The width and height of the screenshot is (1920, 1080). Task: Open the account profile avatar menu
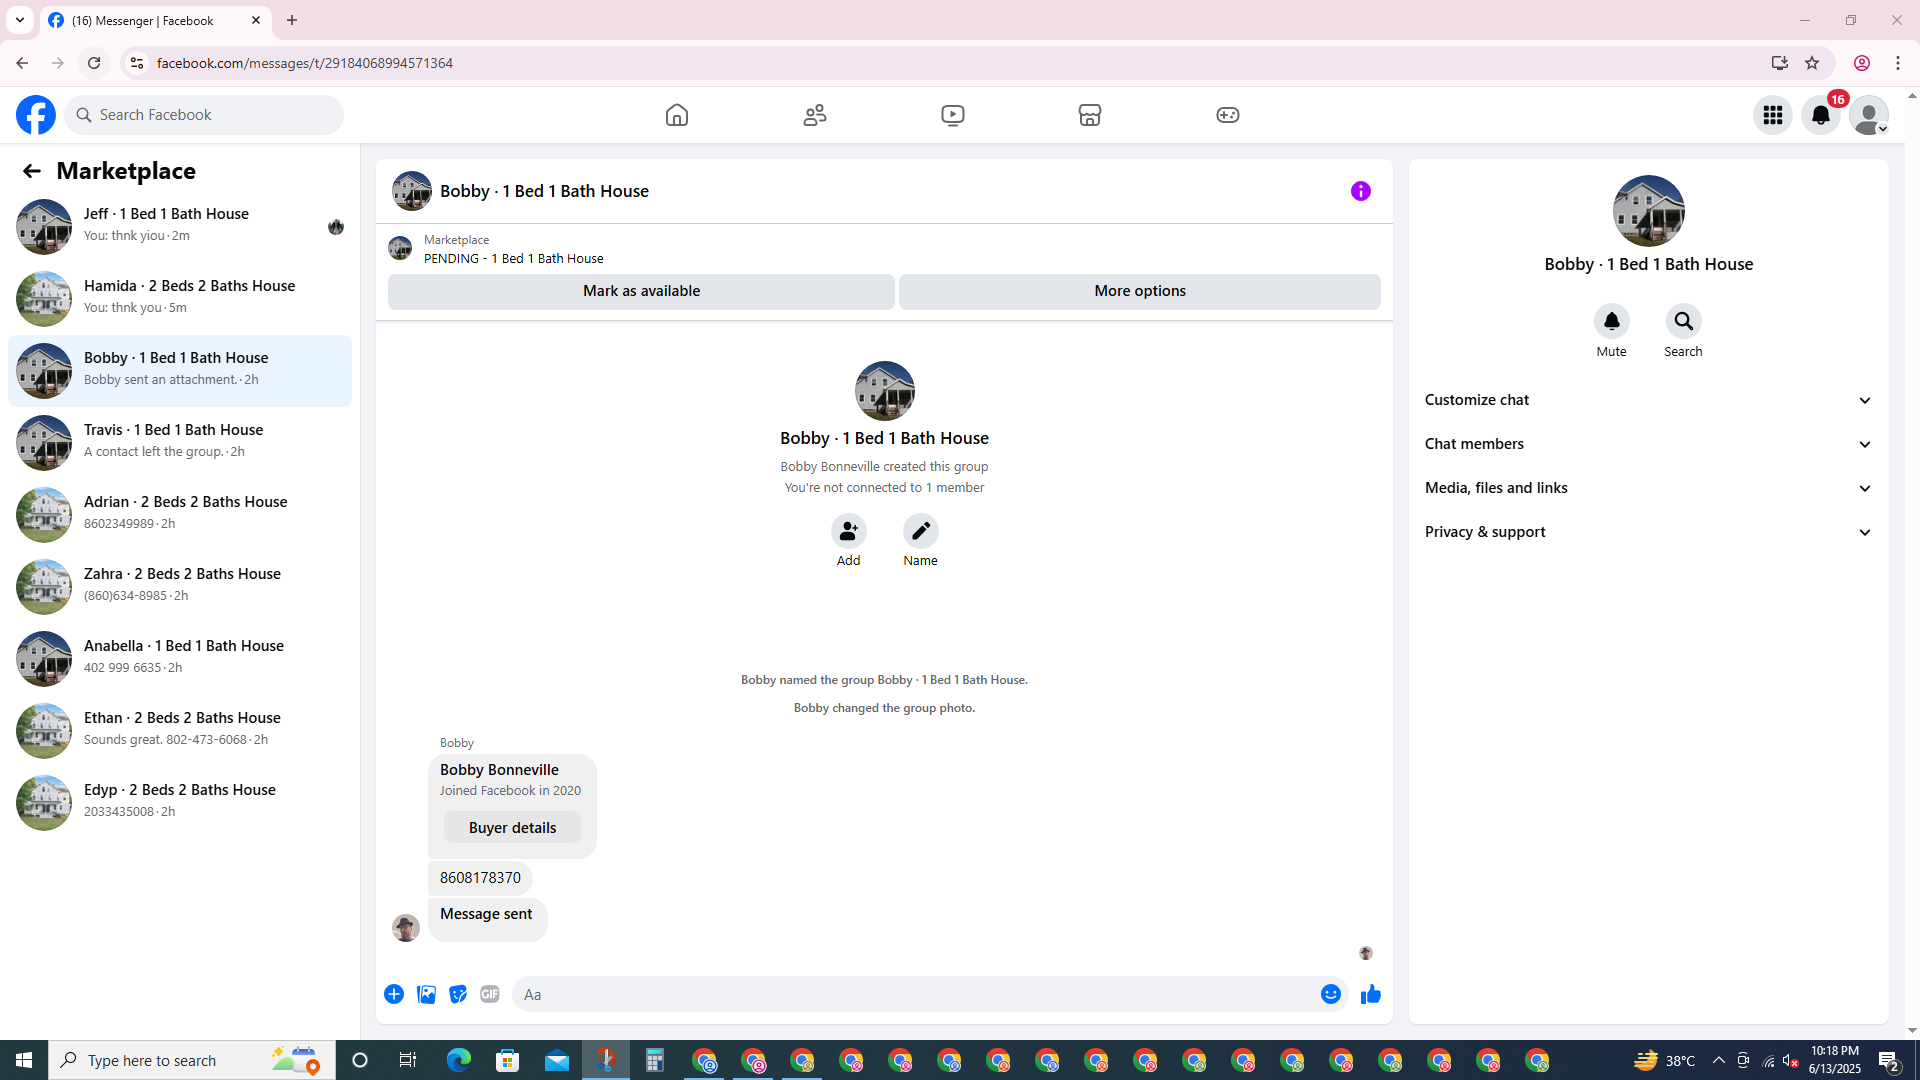point(1869,115)
